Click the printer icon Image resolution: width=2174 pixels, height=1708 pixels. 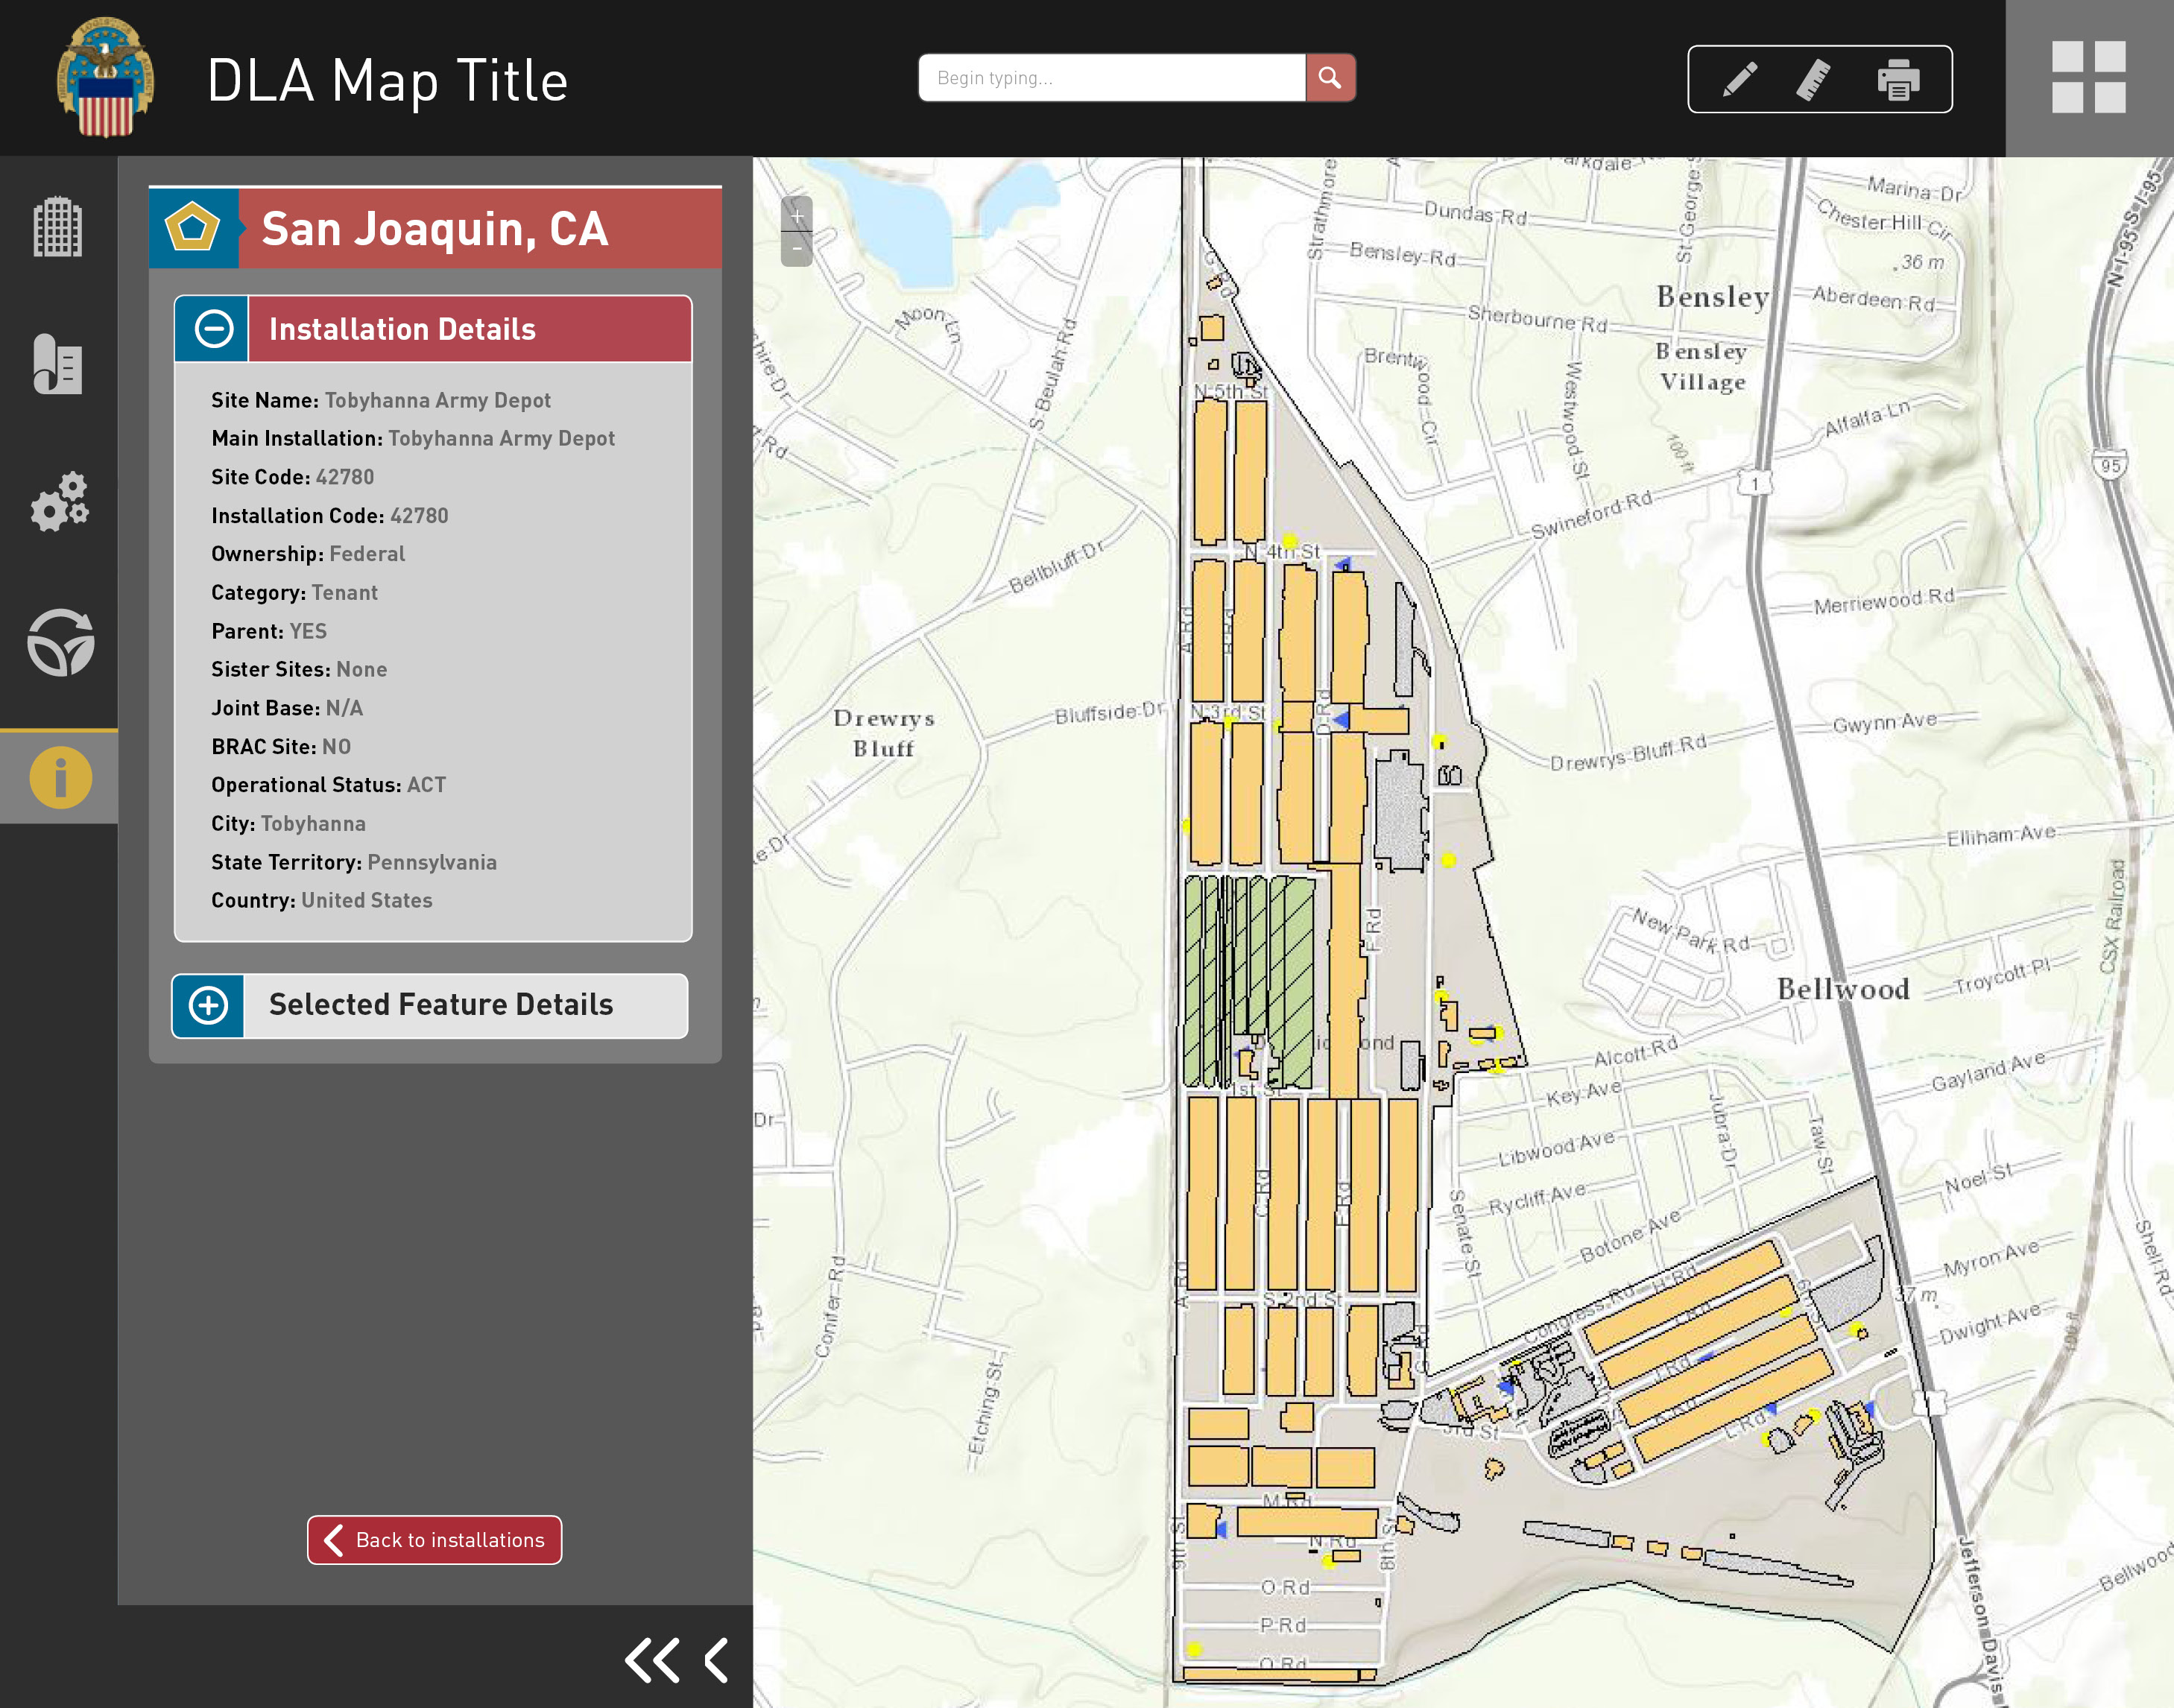click(1897, 79)
